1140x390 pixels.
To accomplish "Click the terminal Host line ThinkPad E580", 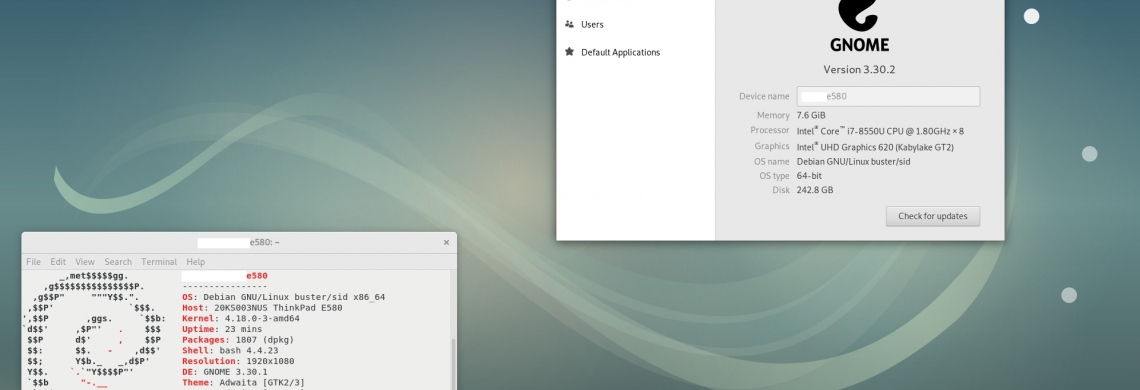I will pyautogui.click(x=262, y=308).
